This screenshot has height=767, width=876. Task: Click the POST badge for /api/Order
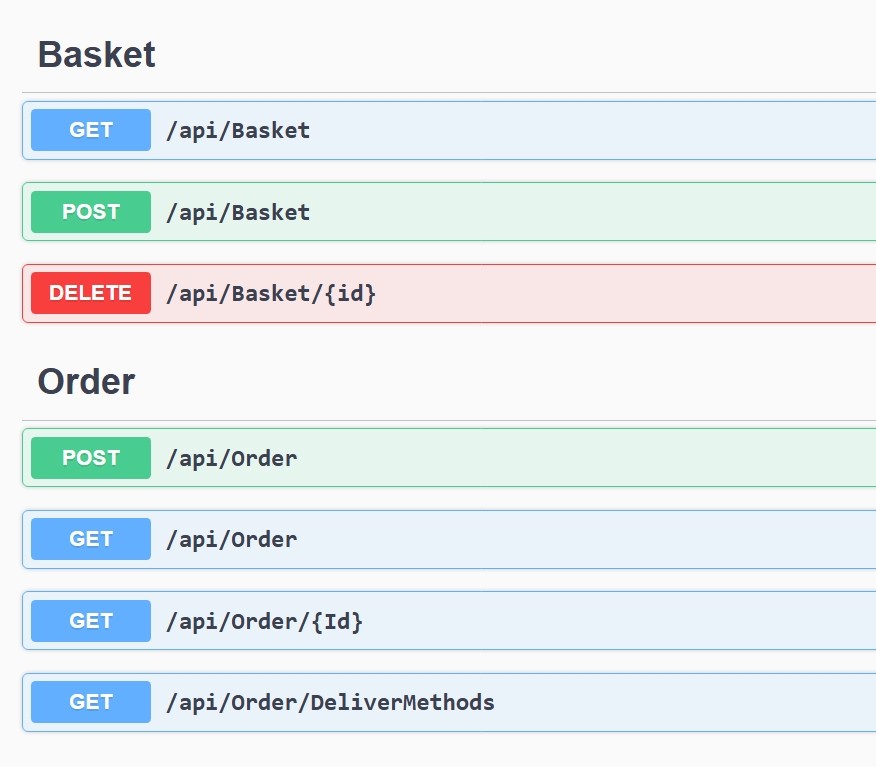pos(91,458)
